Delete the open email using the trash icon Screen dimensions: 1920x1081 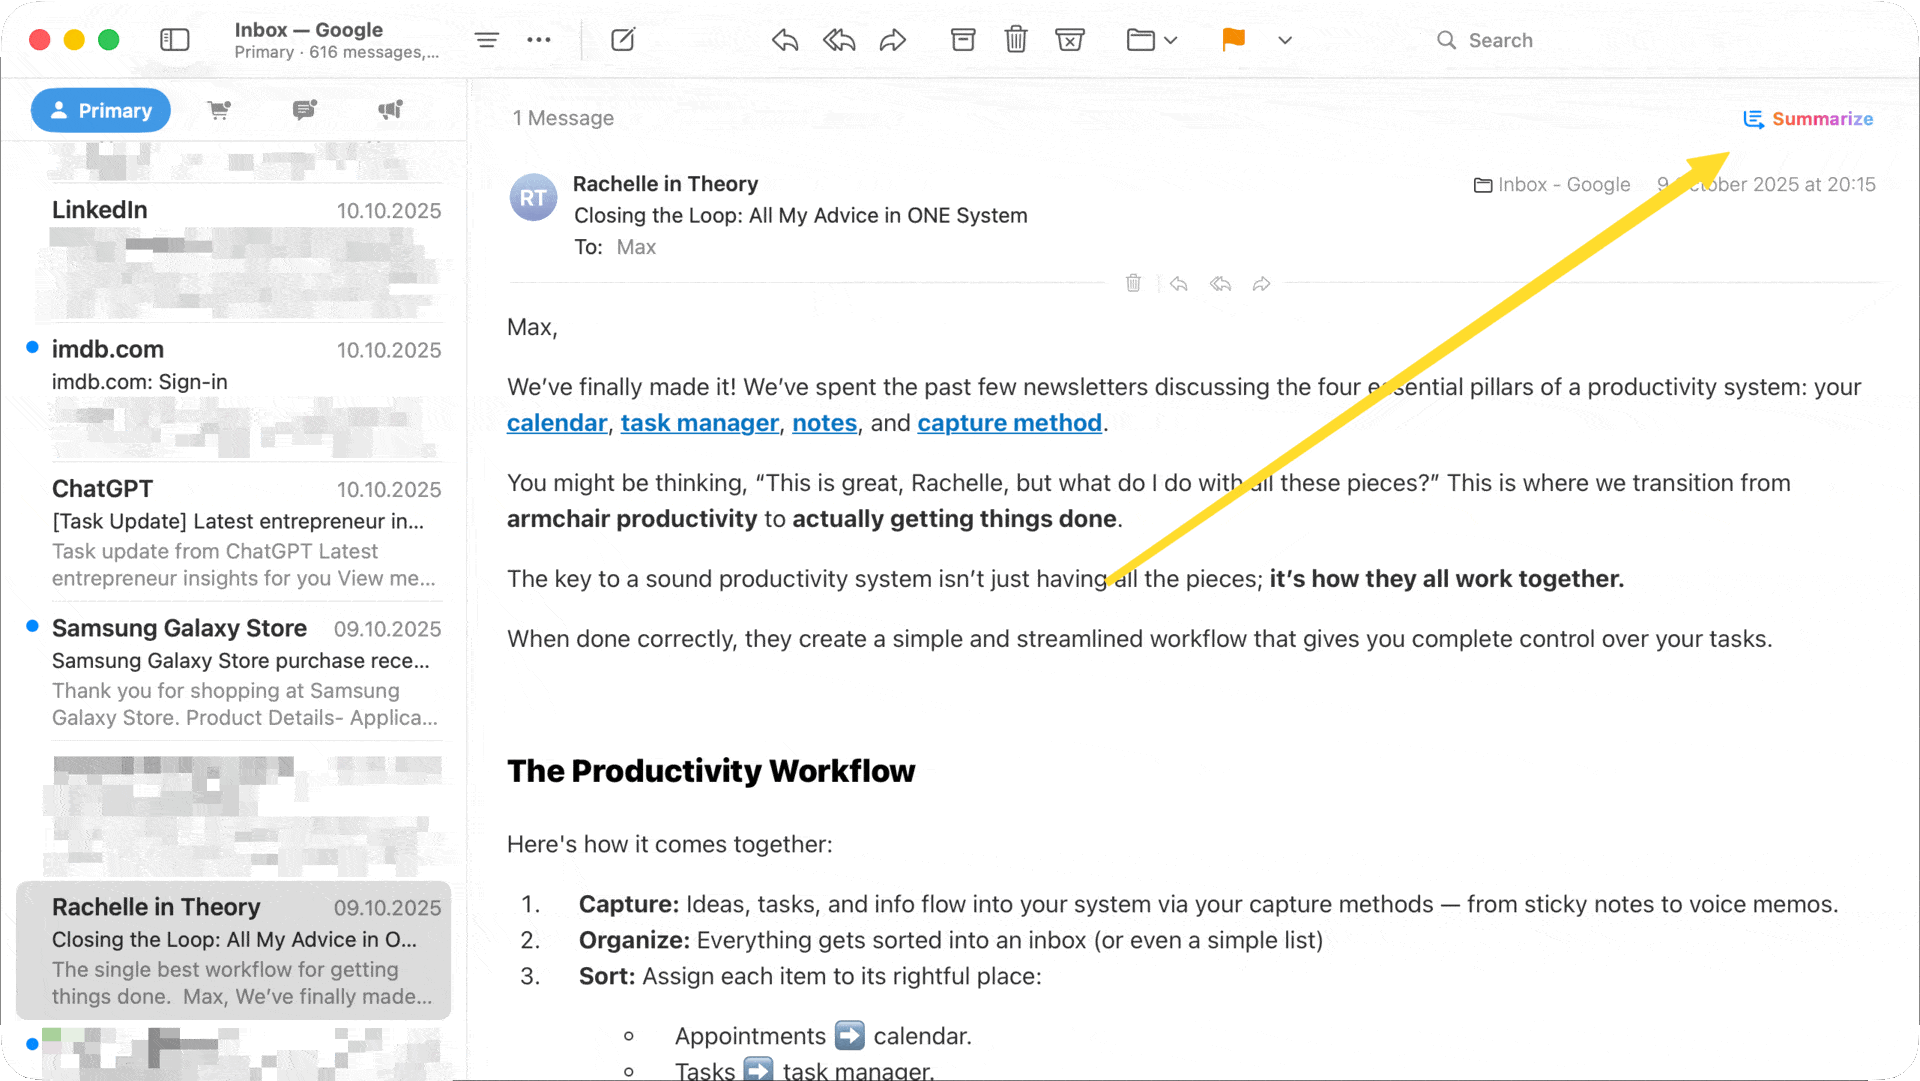[x=1016, y=40]
